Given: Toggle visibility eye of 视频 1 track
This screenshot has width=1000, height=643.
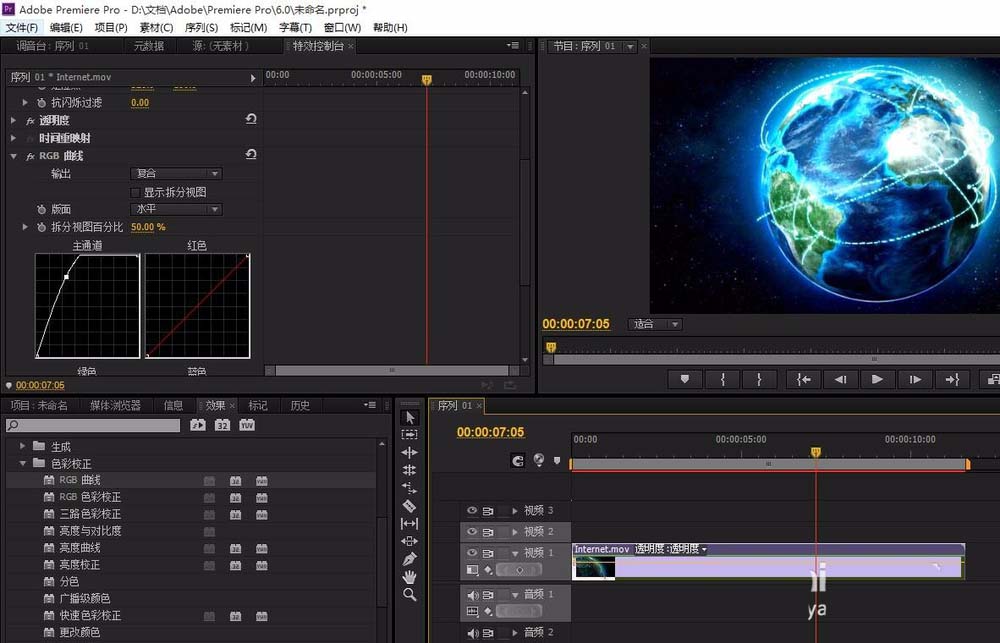Looking at the screenshot, I should click(472, 552).
